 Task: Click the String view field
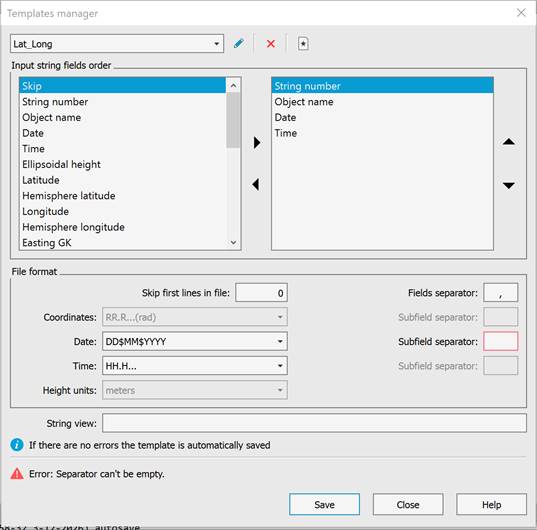tap(314, 423)
